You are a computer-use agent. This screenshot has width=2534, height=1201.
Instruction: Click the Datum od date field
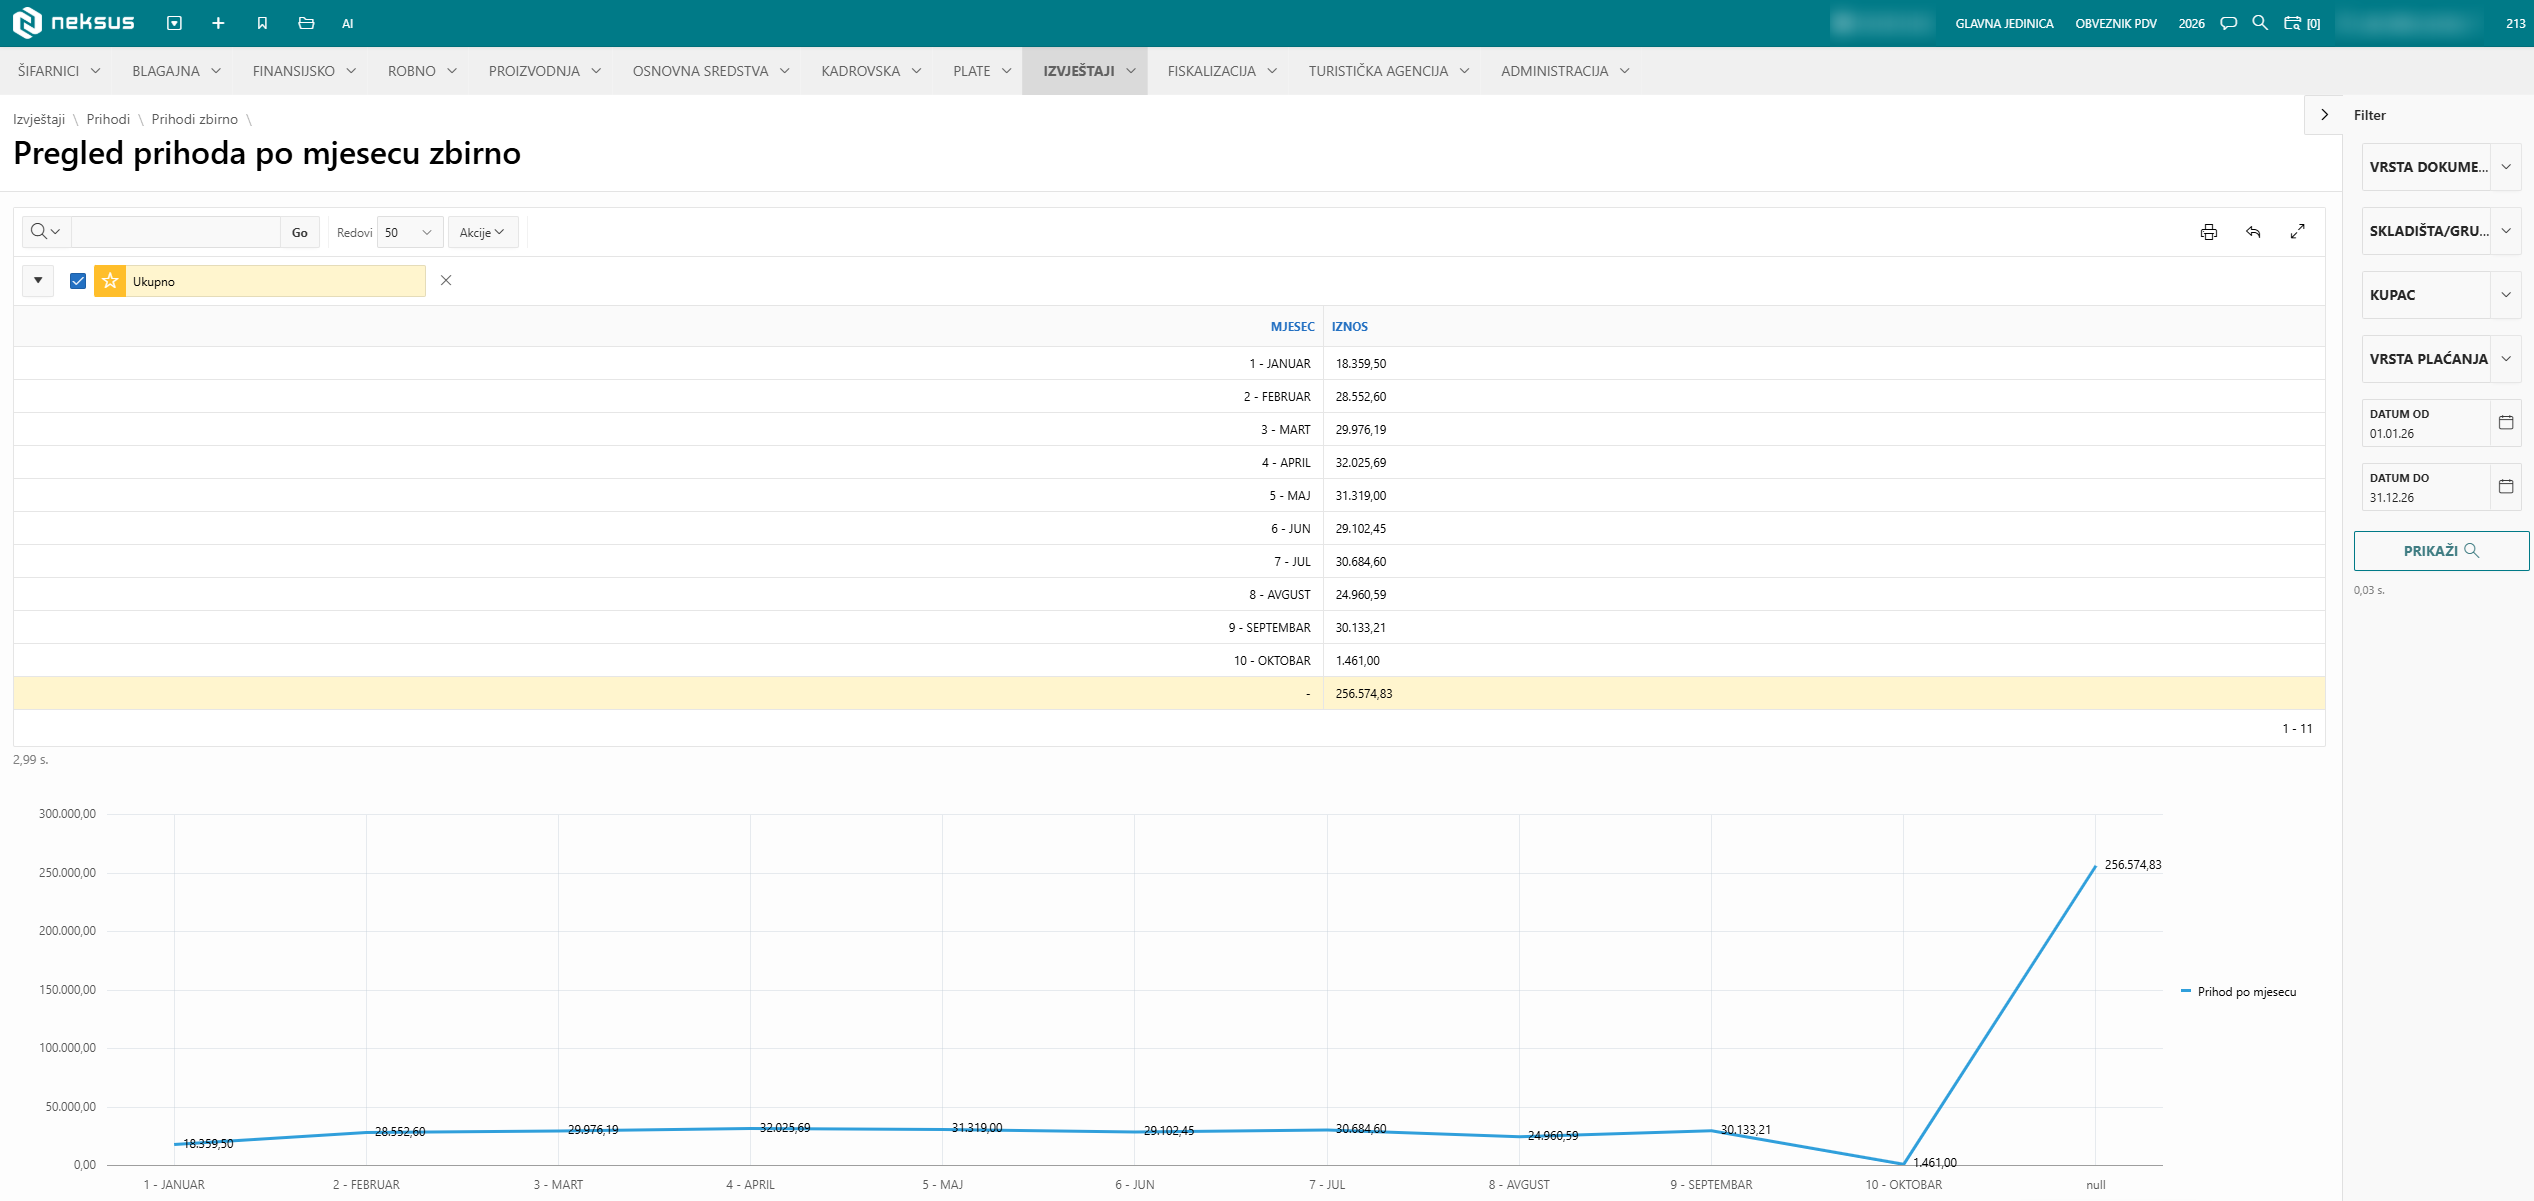[2425, 423]
